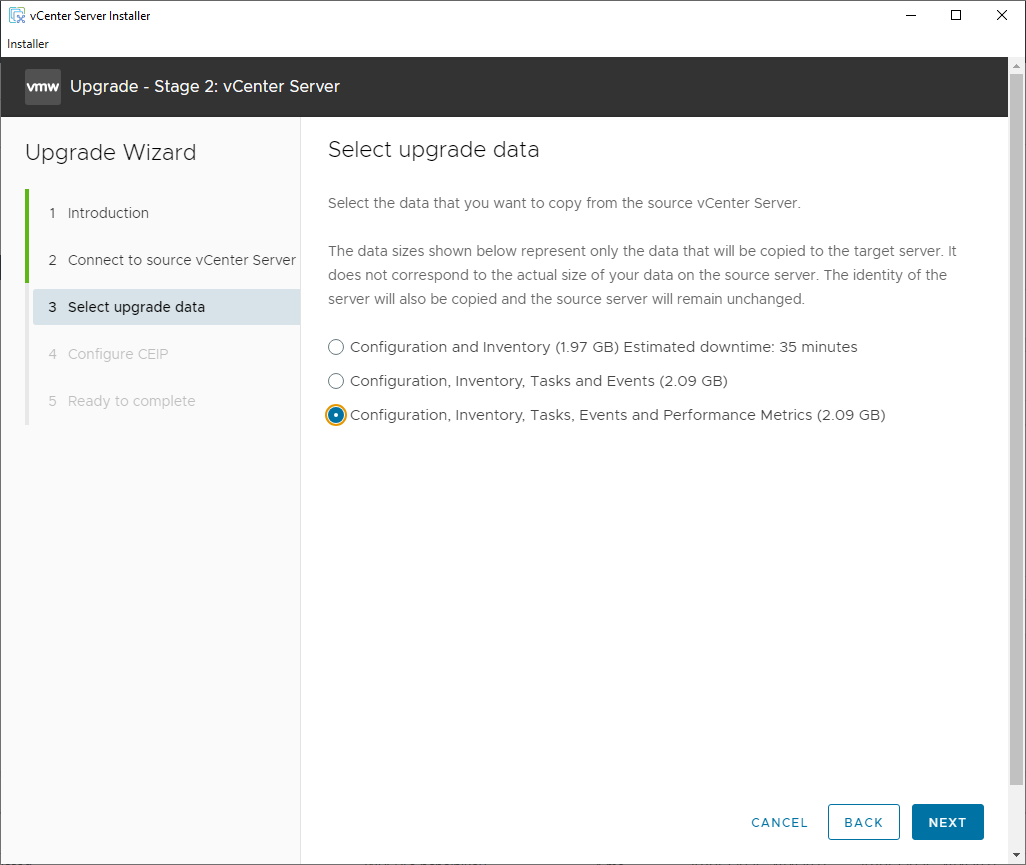
Task: Open the Installer menu
Action: (x=28, y=44)
